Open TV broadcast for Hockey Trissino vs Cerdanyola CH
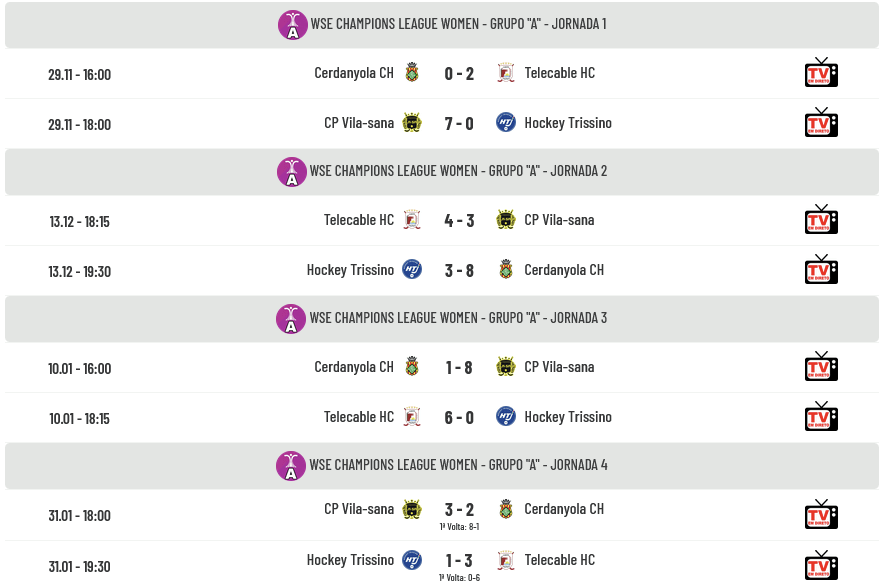The width and height of the screenshot is (883, 588). point(821,270)
